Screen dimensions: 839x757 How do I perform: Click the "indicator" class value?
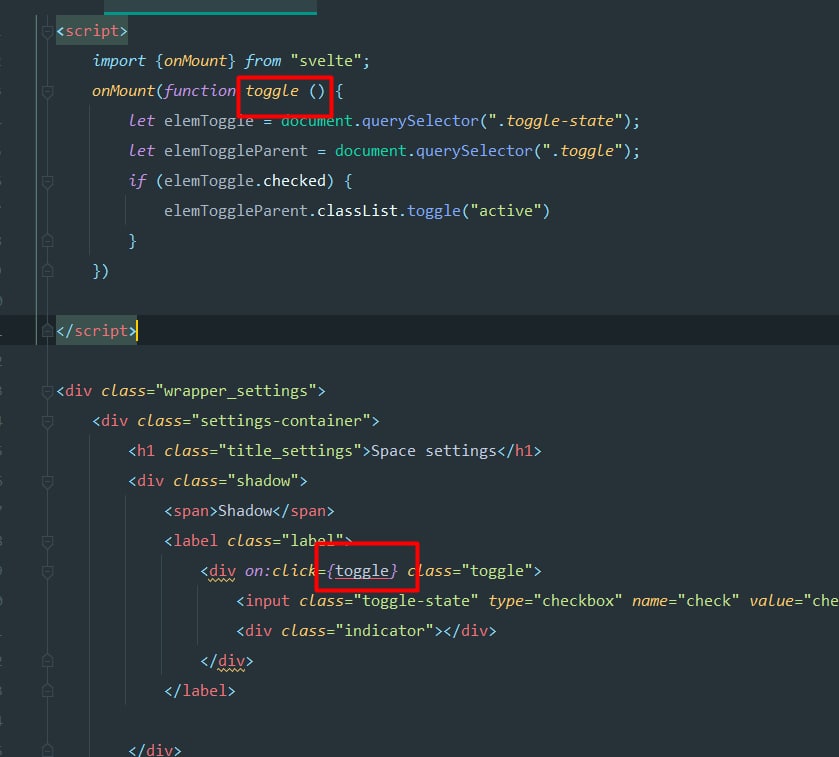(384, 631)
